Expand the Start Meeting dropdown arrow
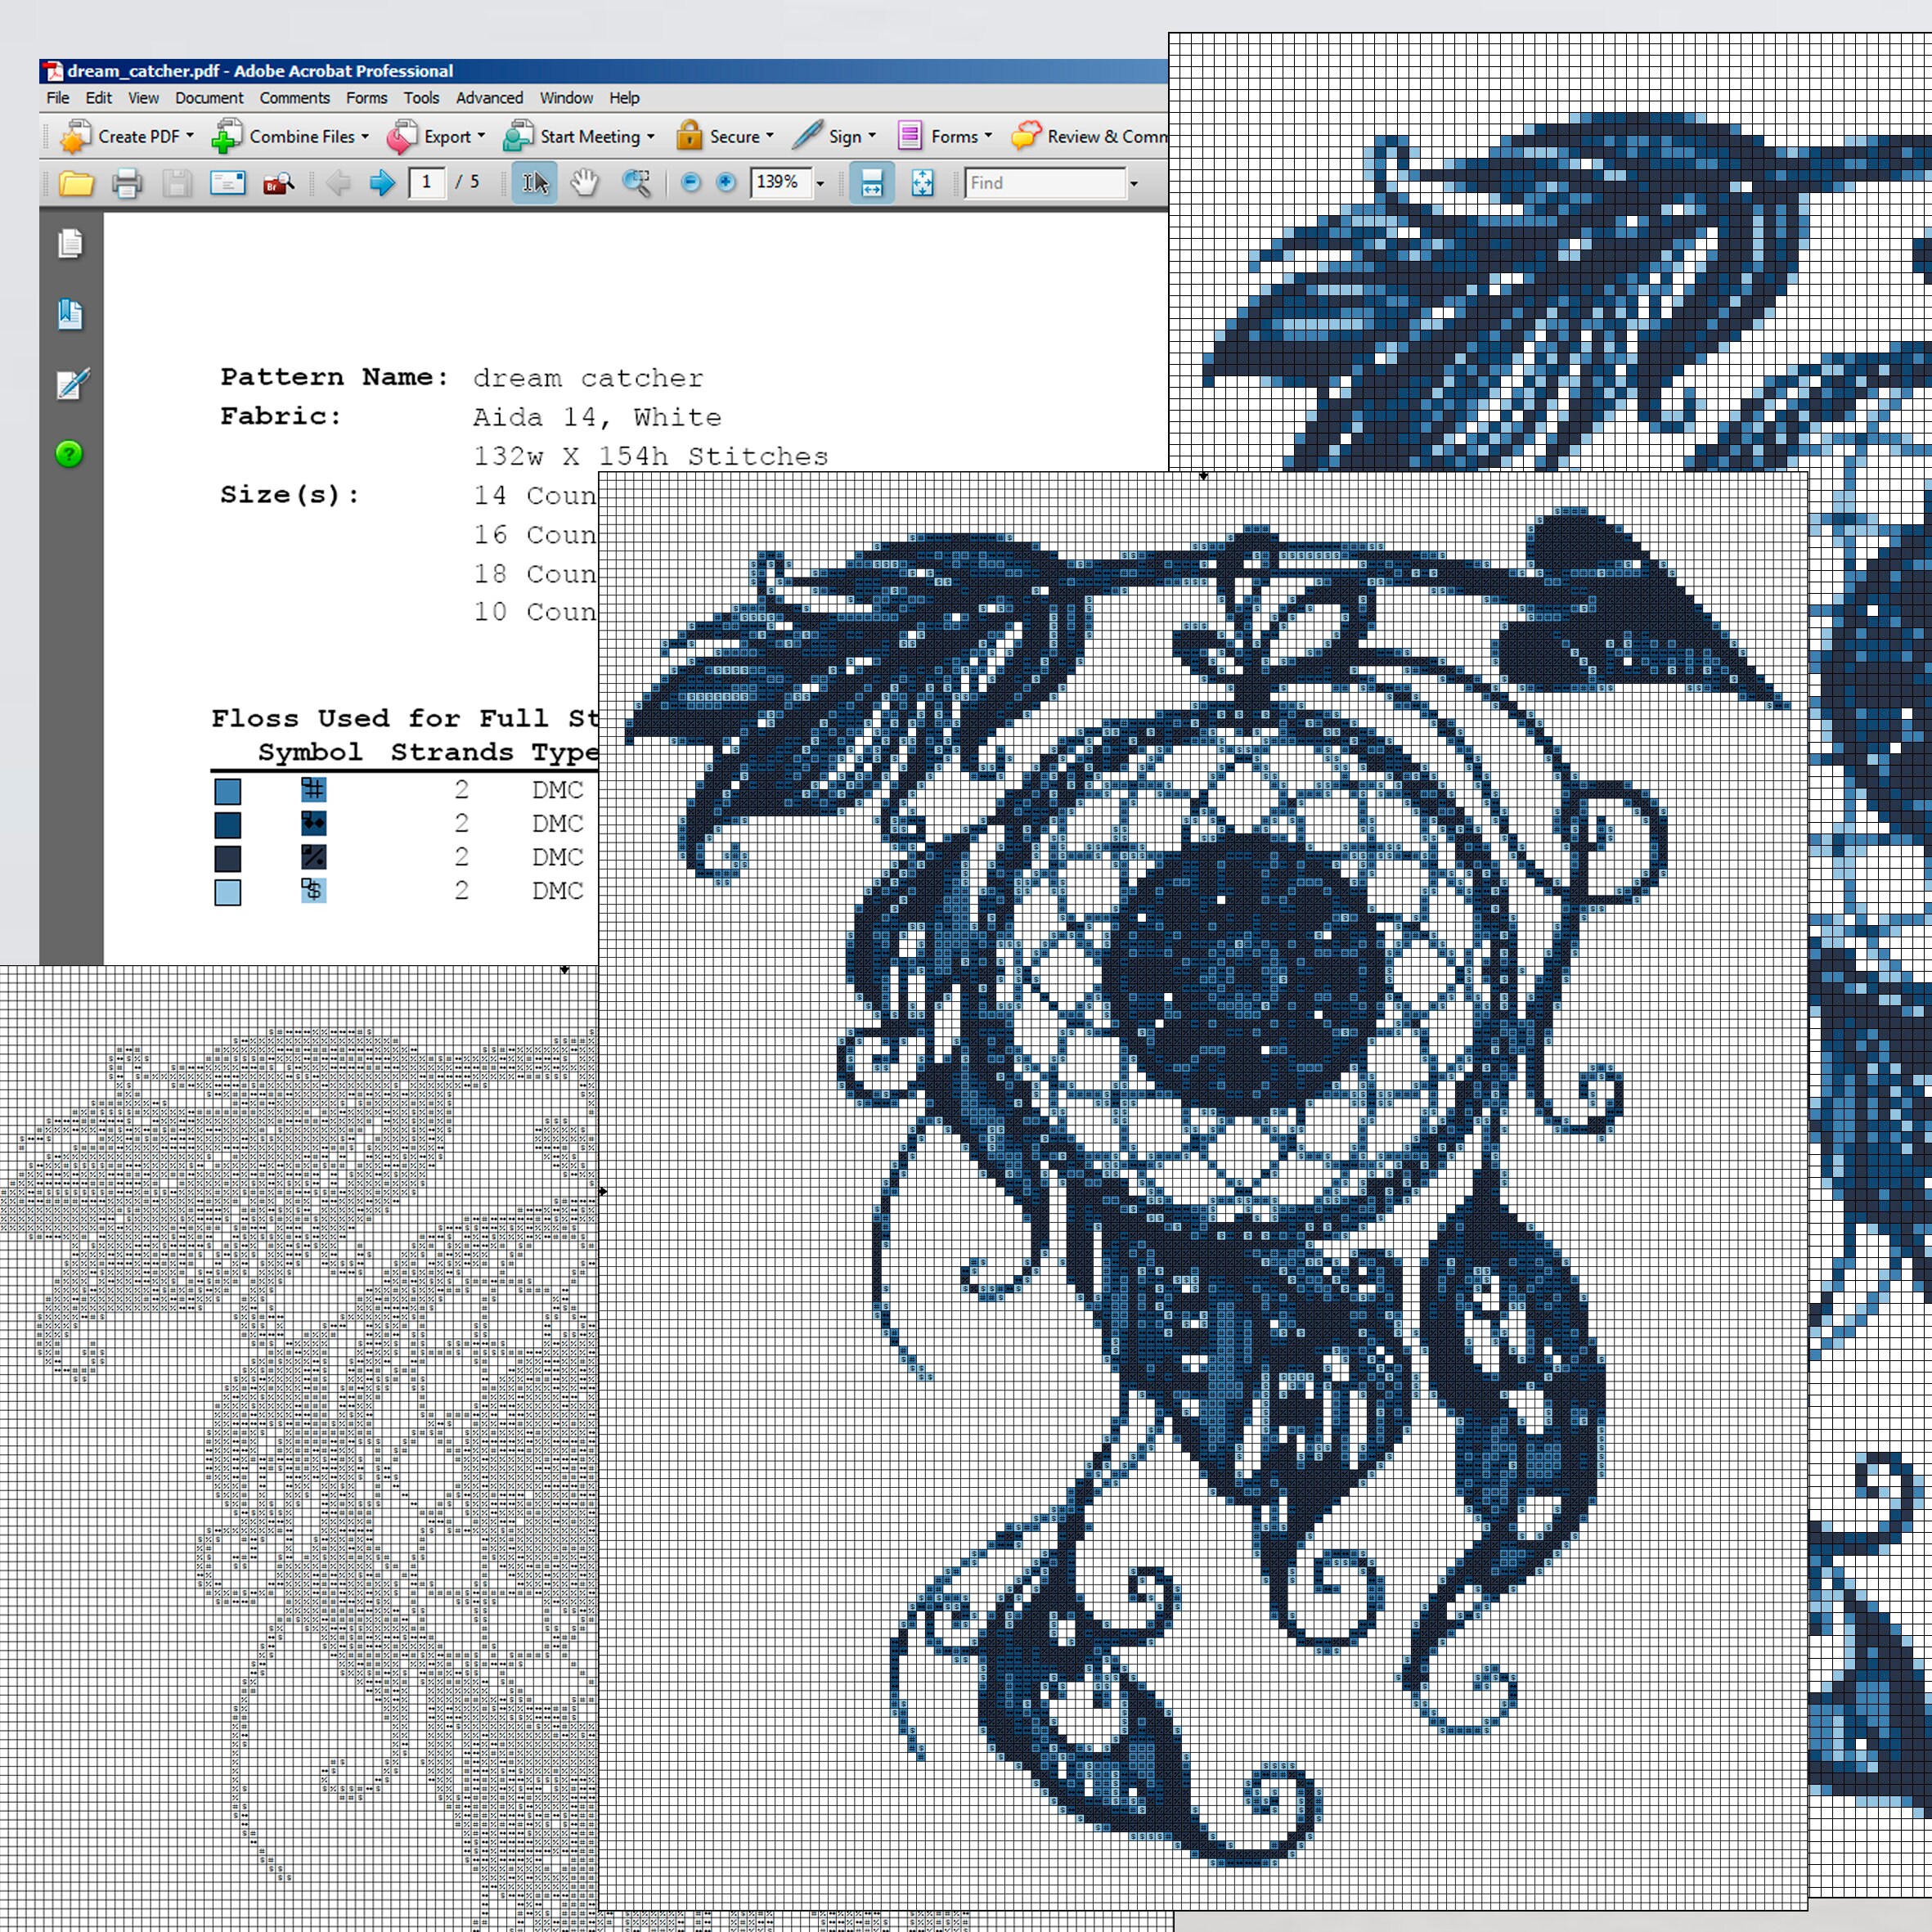Image resolution: width=1932 pixels, height=1932 pixels. tap(651, 136)
